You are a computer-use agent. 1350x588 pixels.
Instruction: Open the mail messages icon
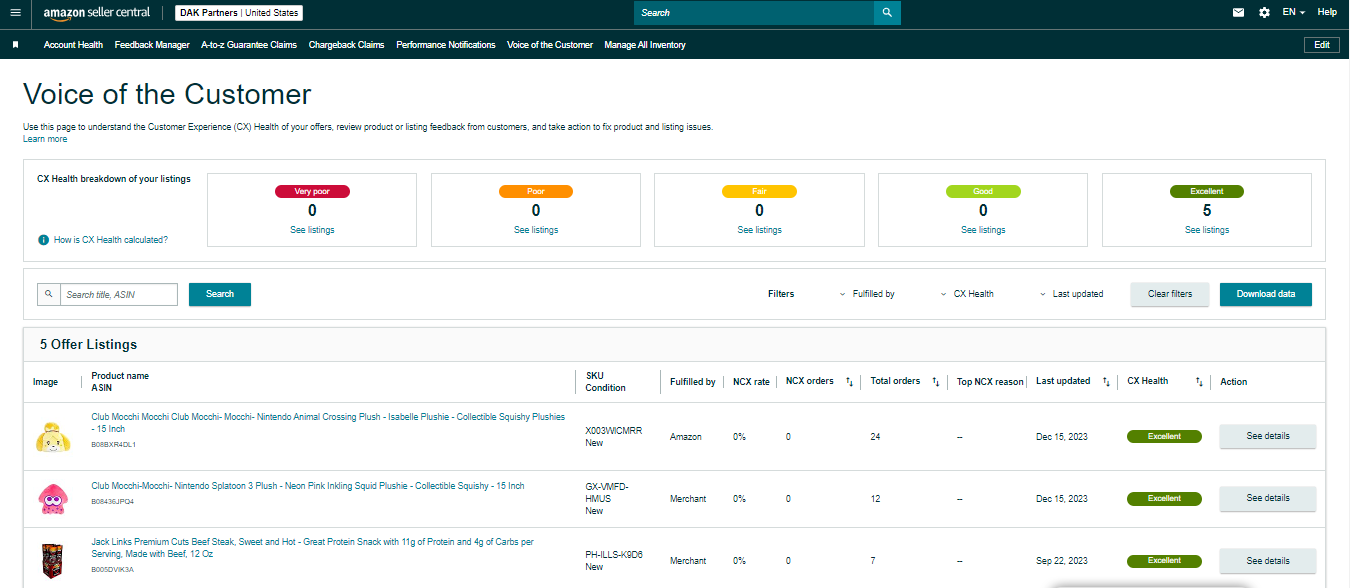(1238, 13)
